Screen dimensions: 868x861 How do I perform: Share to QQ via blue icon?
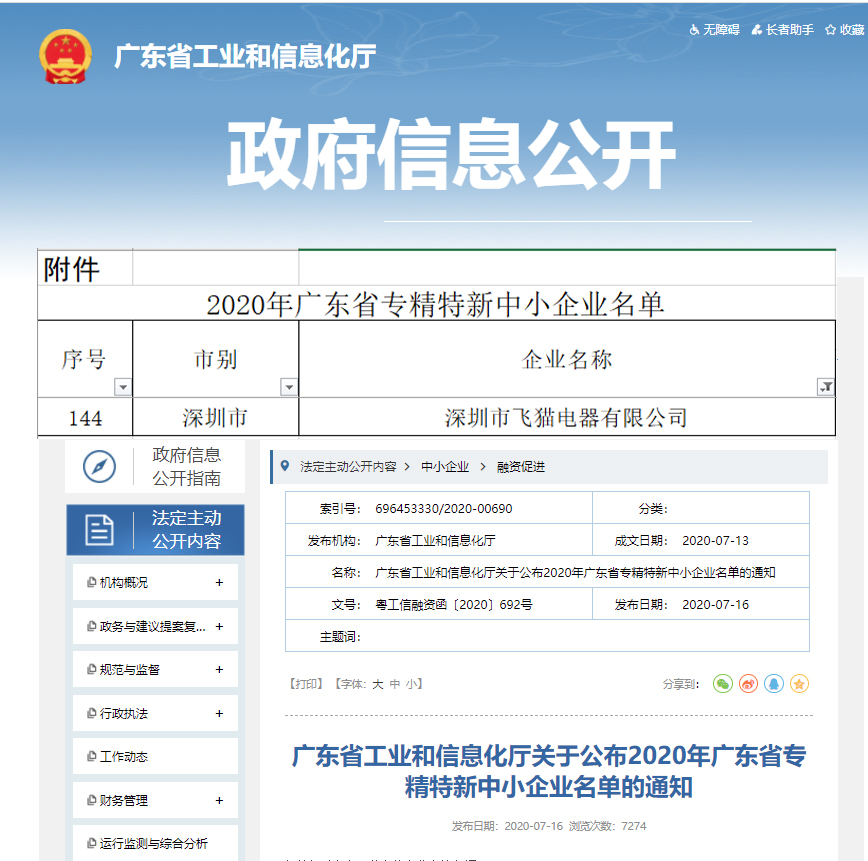pyautogui.click(x=773, y=684)
